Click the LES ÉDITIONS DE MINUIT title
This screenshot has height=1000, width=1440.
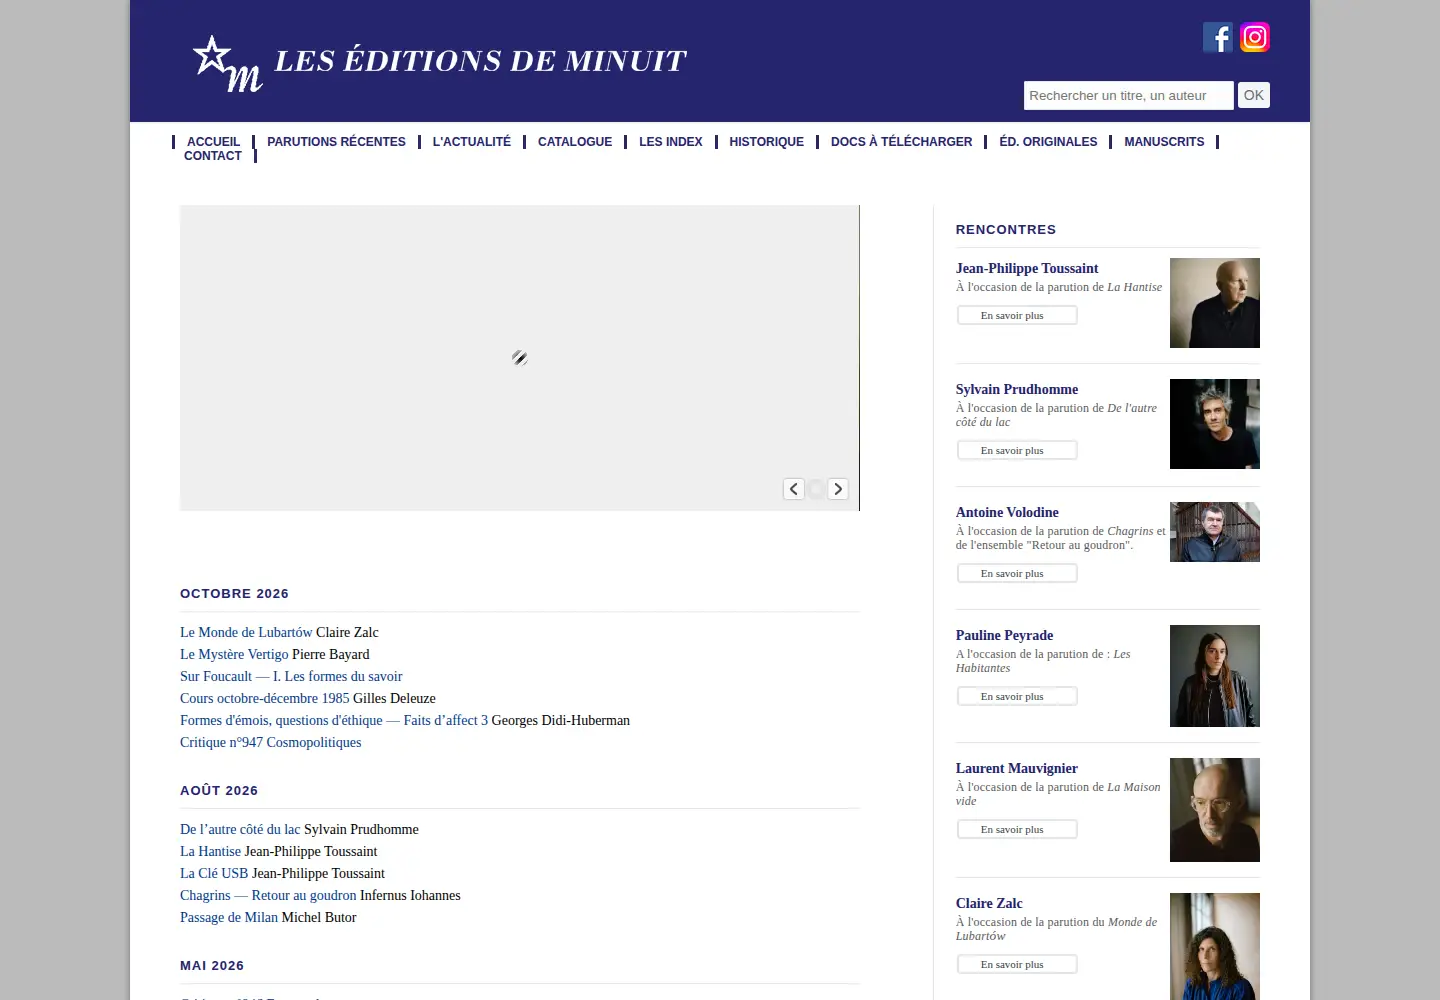pos(480,61)
